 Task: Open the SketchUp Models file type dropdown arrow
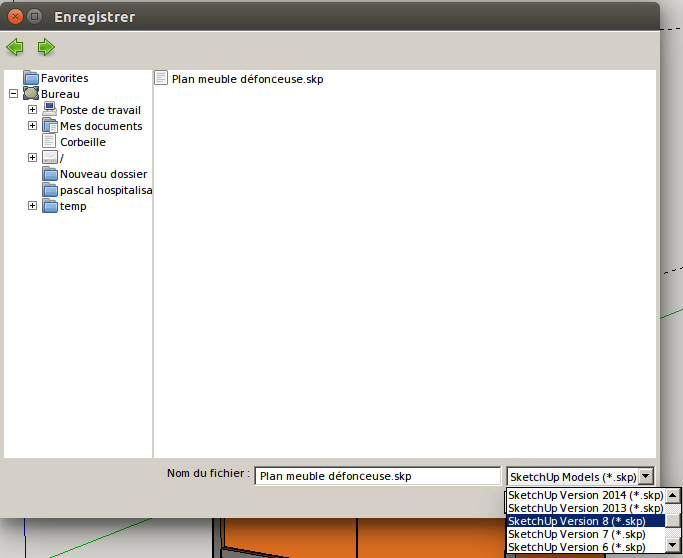coord(647,476)
